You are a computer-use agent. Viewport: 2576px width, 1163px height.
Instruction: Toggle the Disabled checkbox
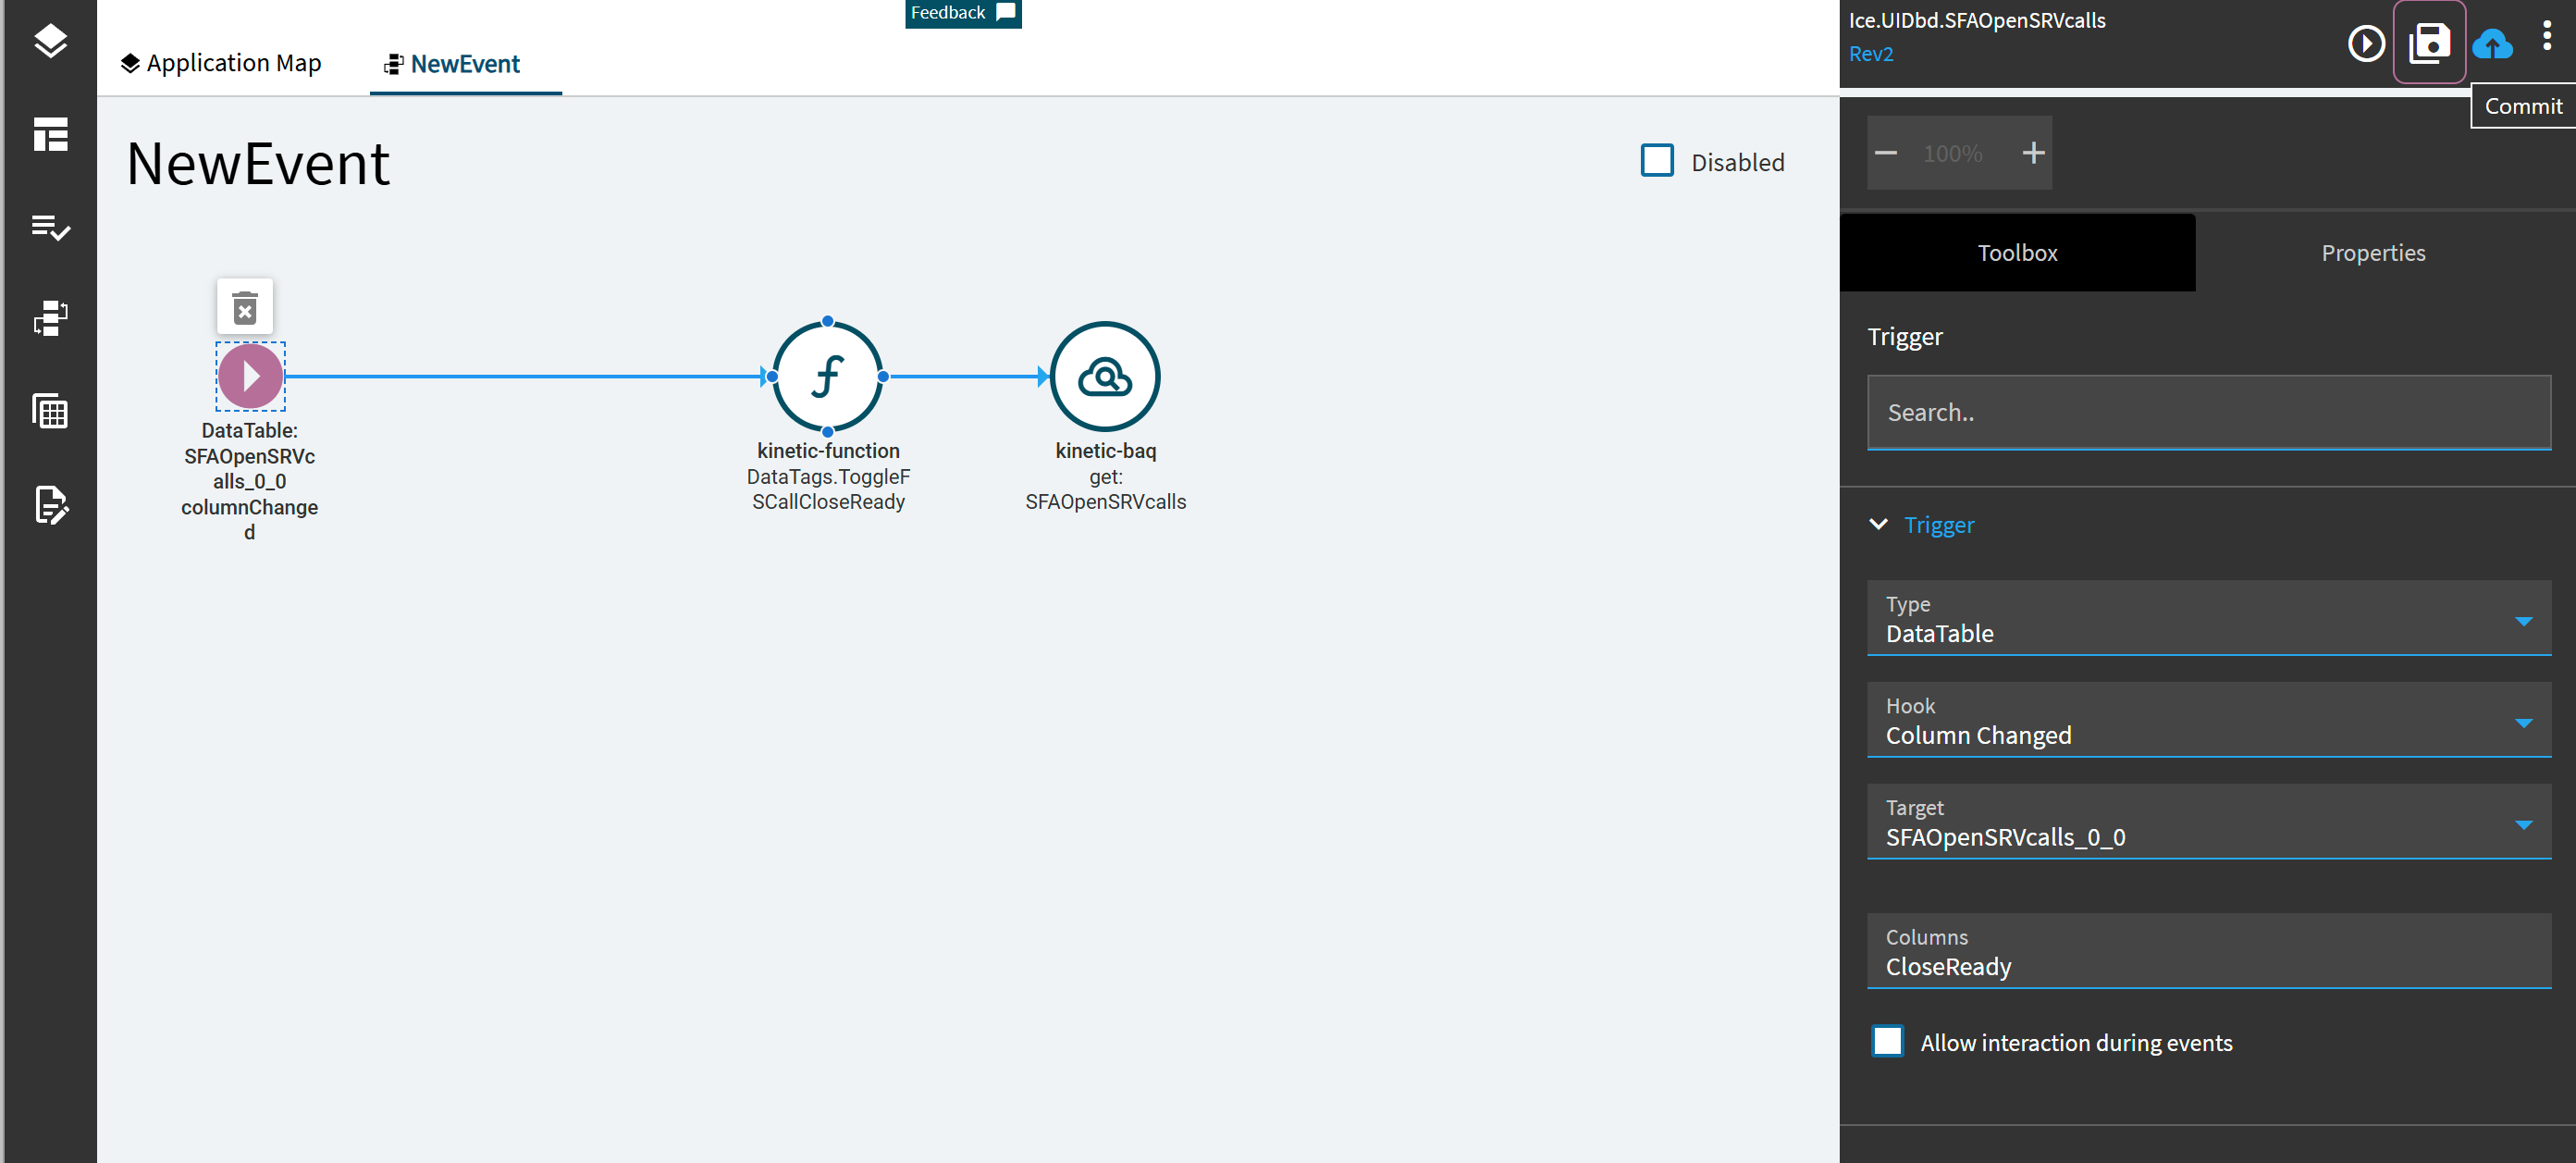1656,161
